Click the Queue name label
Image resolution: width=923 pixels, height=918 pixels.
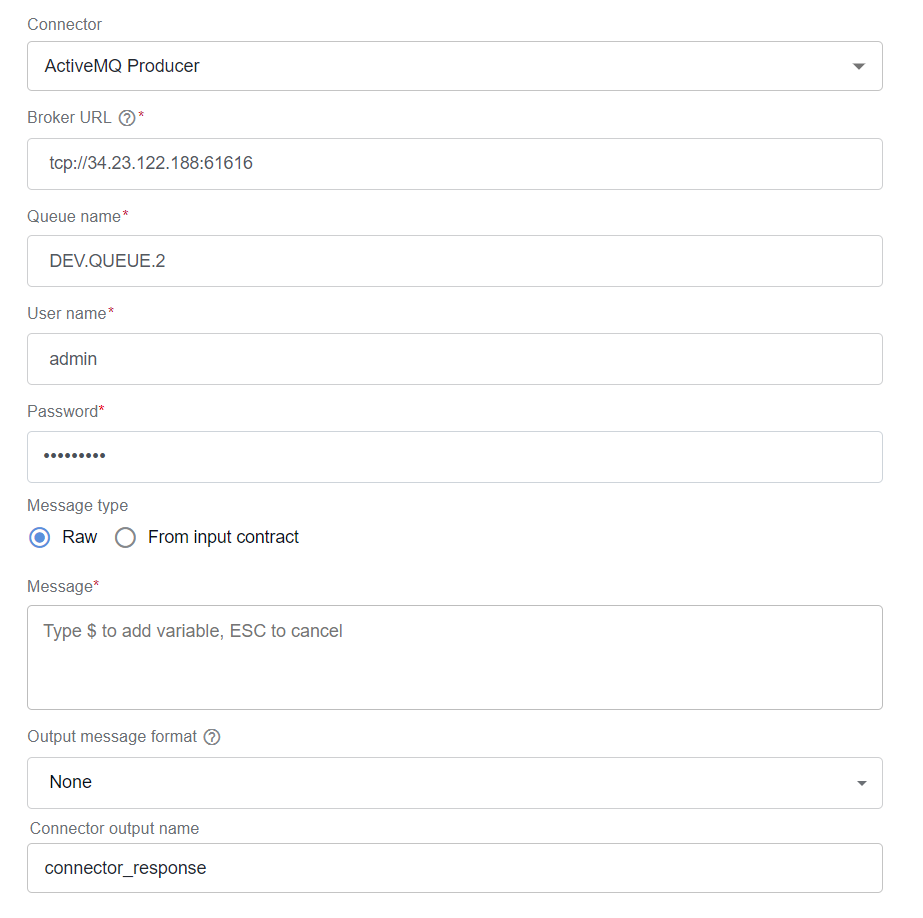[x=74, y=217]
